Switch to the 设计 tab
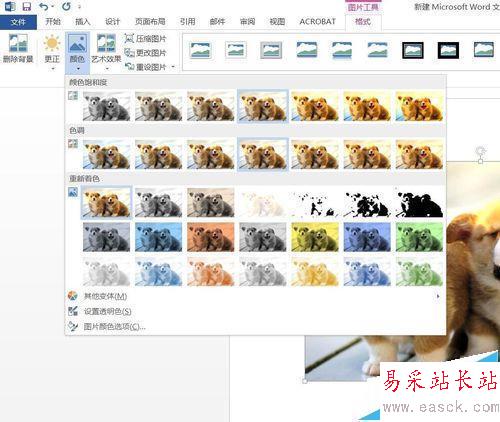500x422 pixels. tap(112, 22)
